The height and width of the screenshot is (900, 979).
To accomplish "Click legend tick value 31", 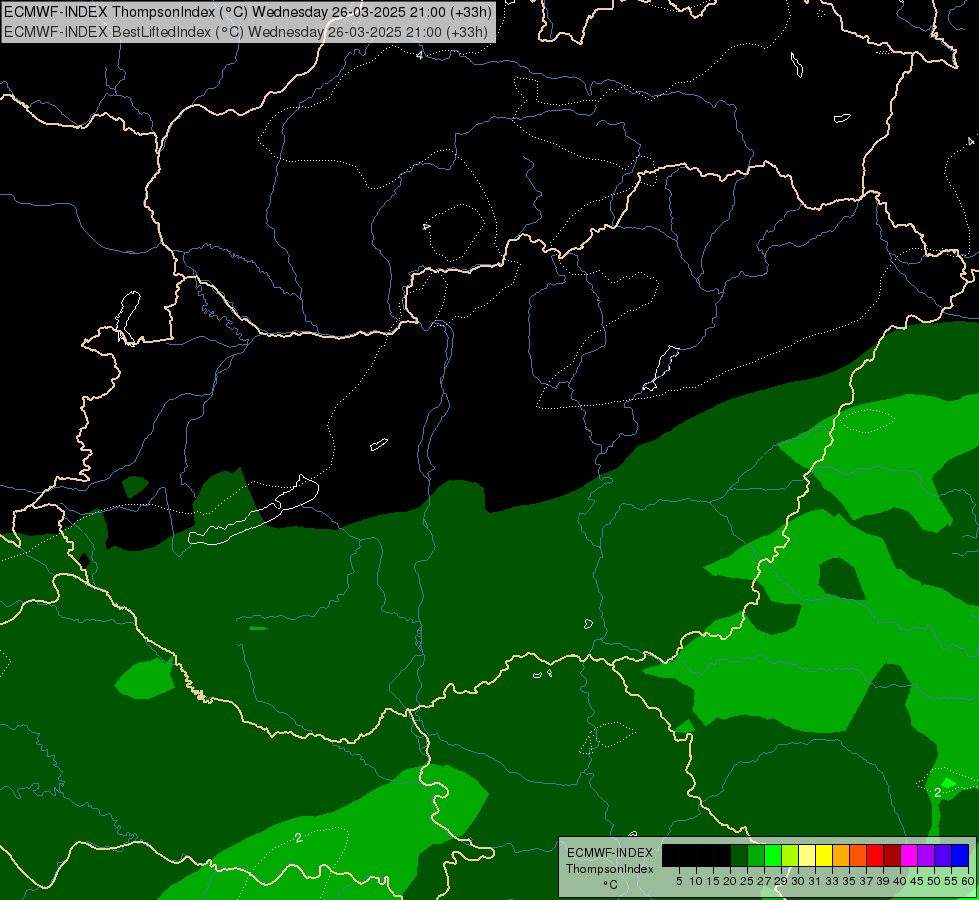I will click(815, 881).
